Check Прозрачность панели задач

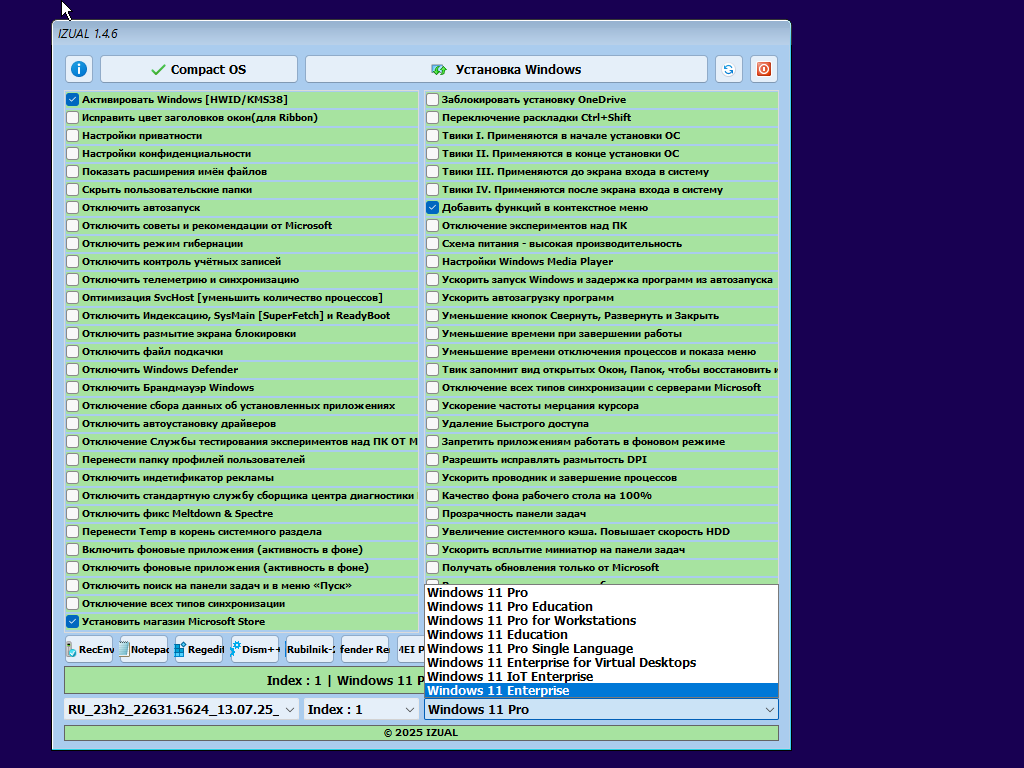click(432, 514)
